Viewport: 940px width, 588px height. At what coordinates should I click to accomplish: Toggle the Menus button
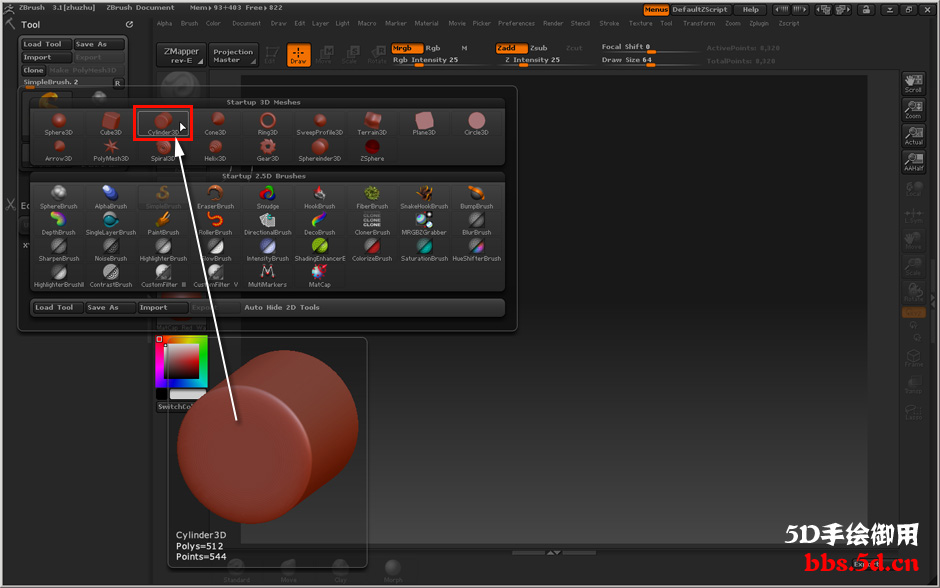(x=656, y=10)
